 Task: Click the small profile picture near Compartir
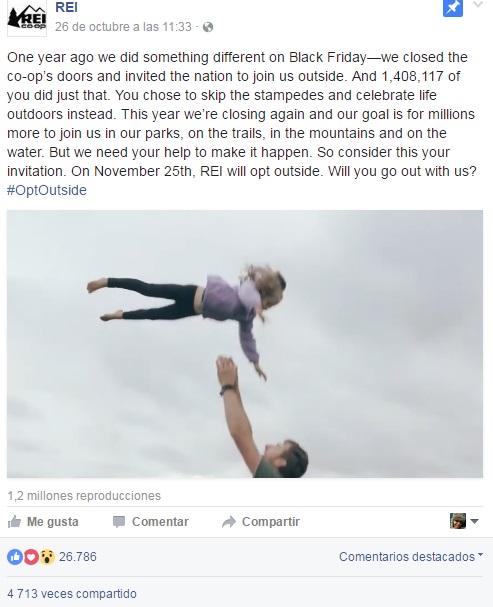tap(458, 521)
